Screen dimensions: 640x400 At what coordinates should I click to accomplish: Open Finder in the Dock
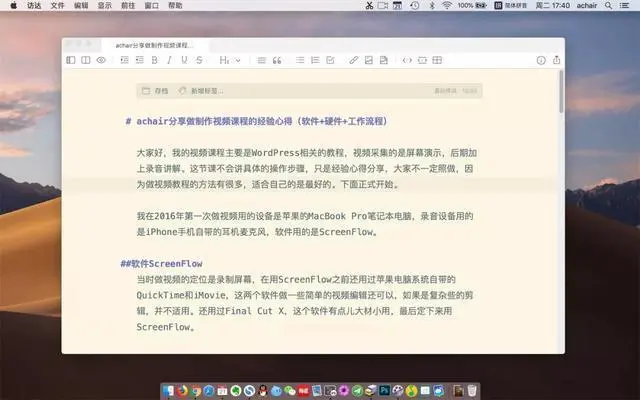168,391
